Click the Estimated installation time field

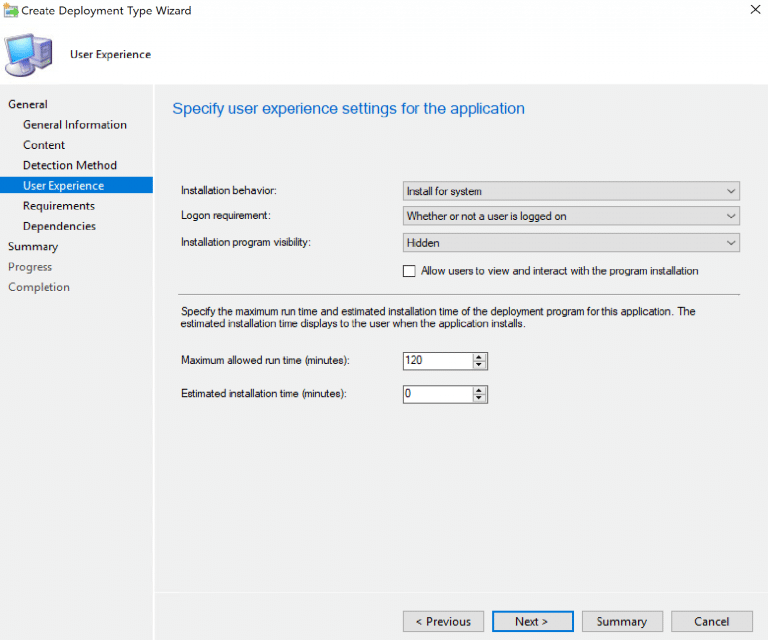tap(436, 394)
